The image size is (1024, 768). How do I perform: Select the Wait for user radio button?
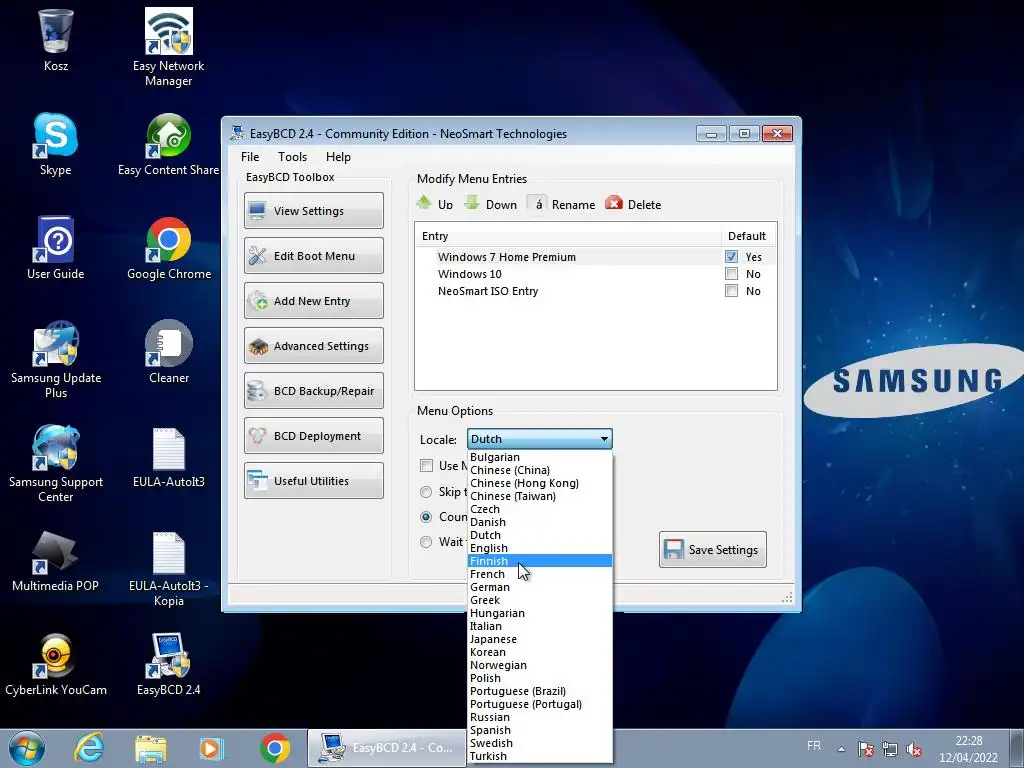[426, 541]
